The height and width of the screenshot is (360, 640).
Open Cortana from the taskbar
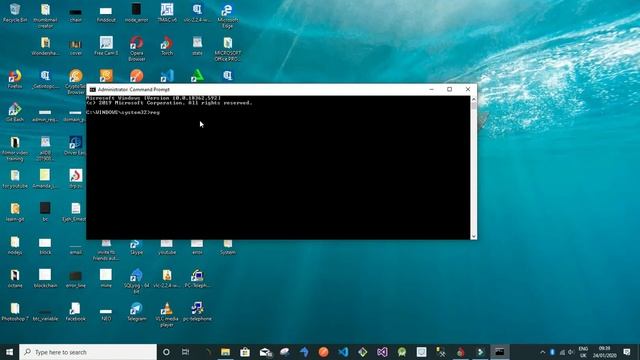point(166,352)
